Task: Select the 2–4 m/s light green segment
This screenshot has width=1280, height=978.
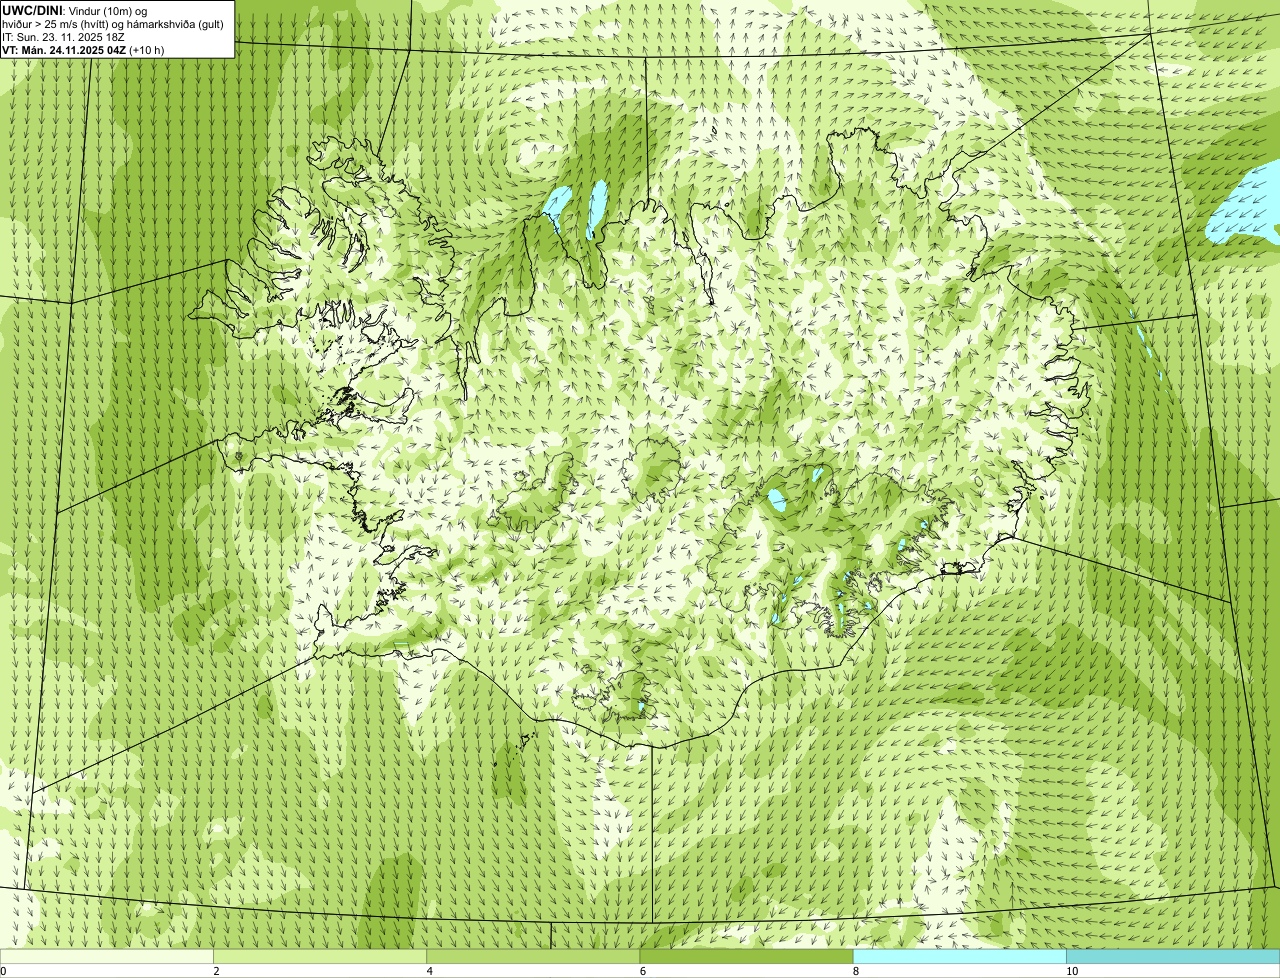Action: (320, 956)
